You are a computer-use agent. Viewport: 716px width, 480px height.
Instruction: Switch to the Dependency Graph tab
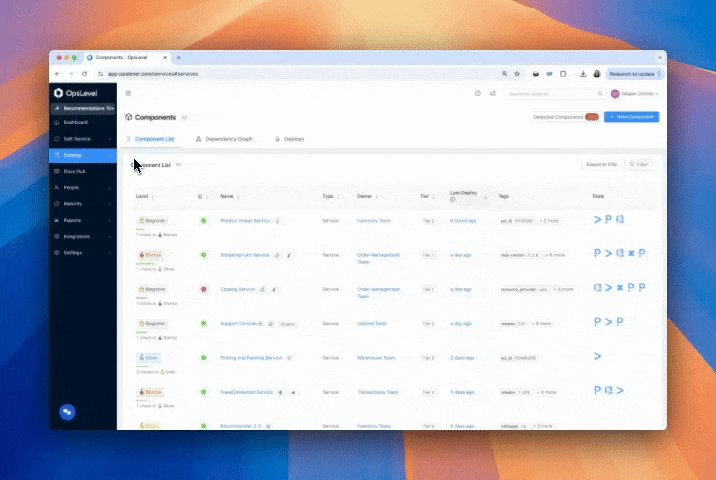tap(224, 139)
